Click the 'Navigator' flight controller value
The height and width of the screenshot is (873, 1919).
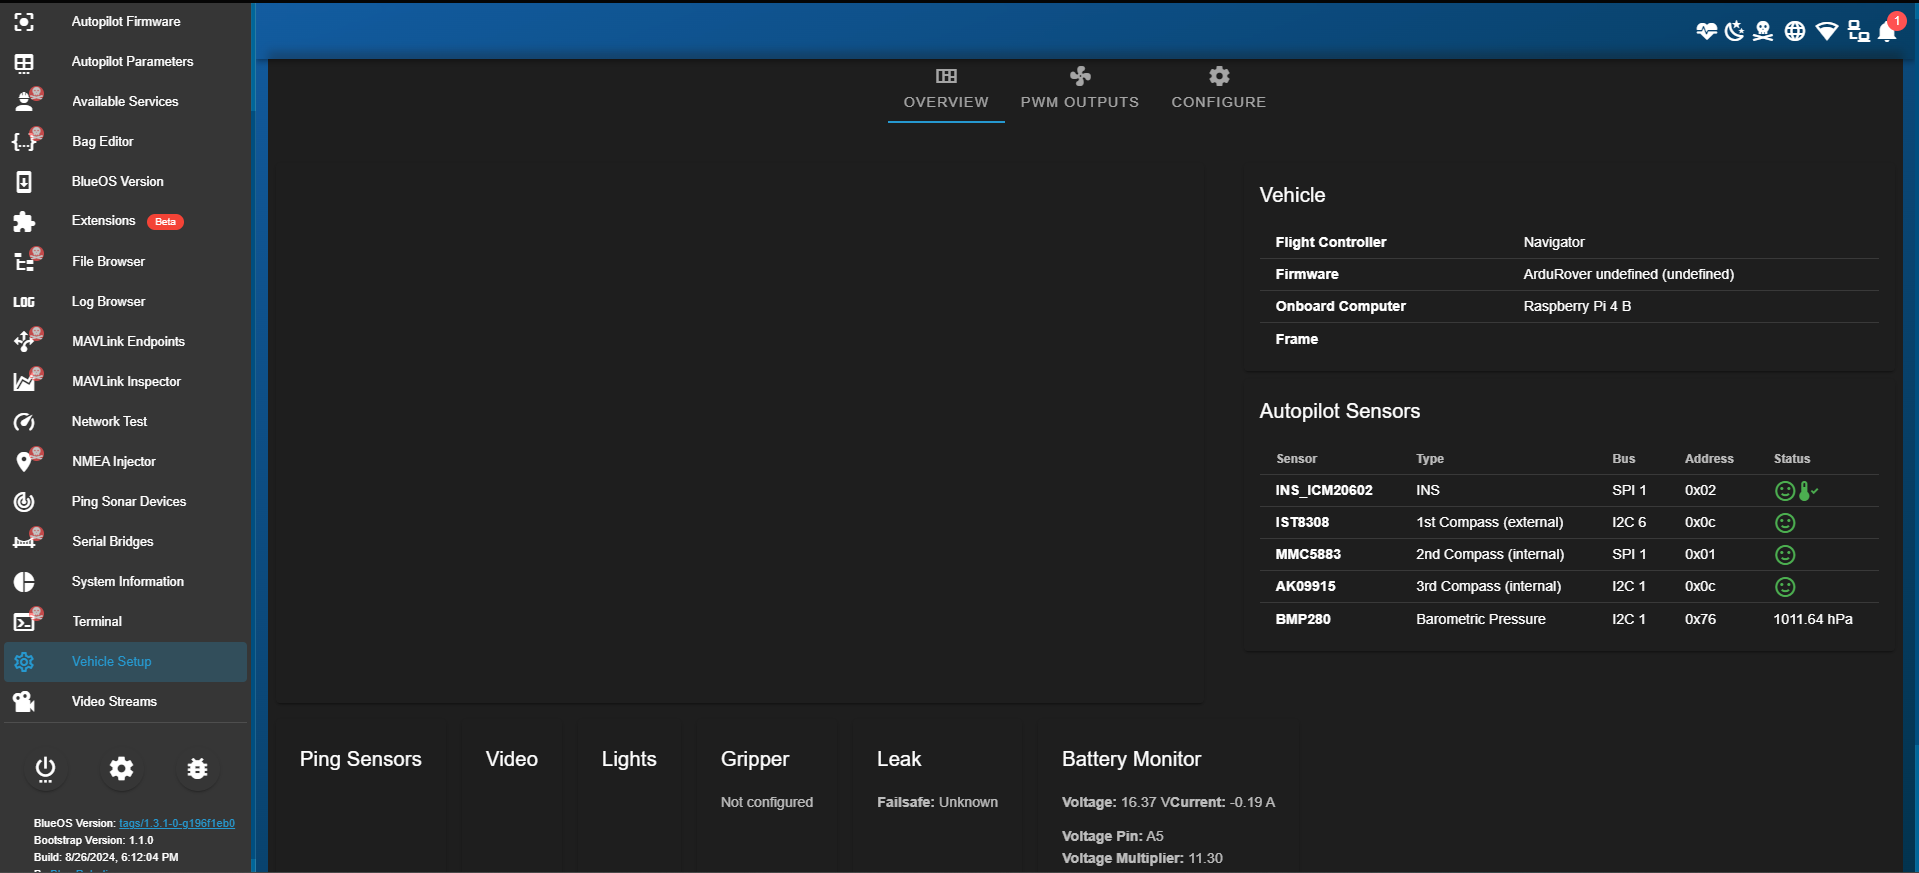coord(1554,242)
